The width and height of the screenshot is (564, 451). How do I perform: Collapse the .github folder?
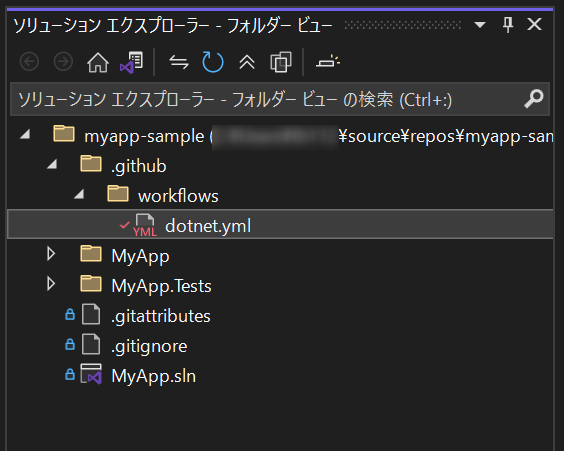pos(52,165)
